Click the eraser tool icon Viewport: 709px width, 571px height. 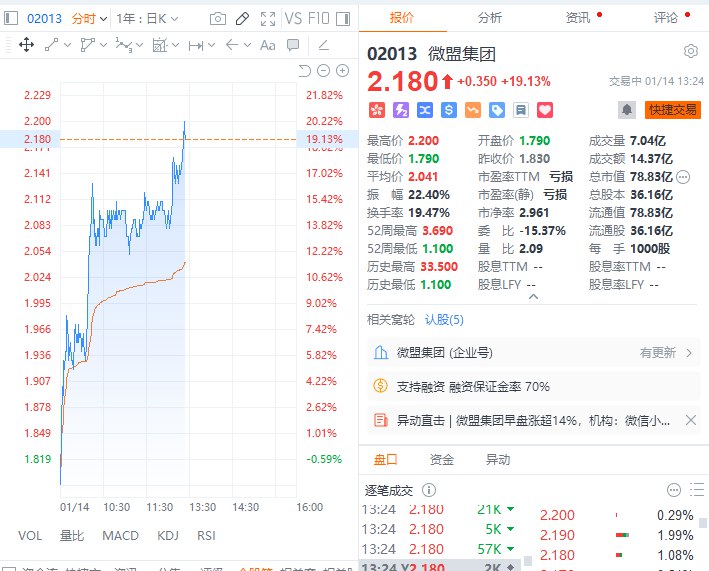(323, 45)
